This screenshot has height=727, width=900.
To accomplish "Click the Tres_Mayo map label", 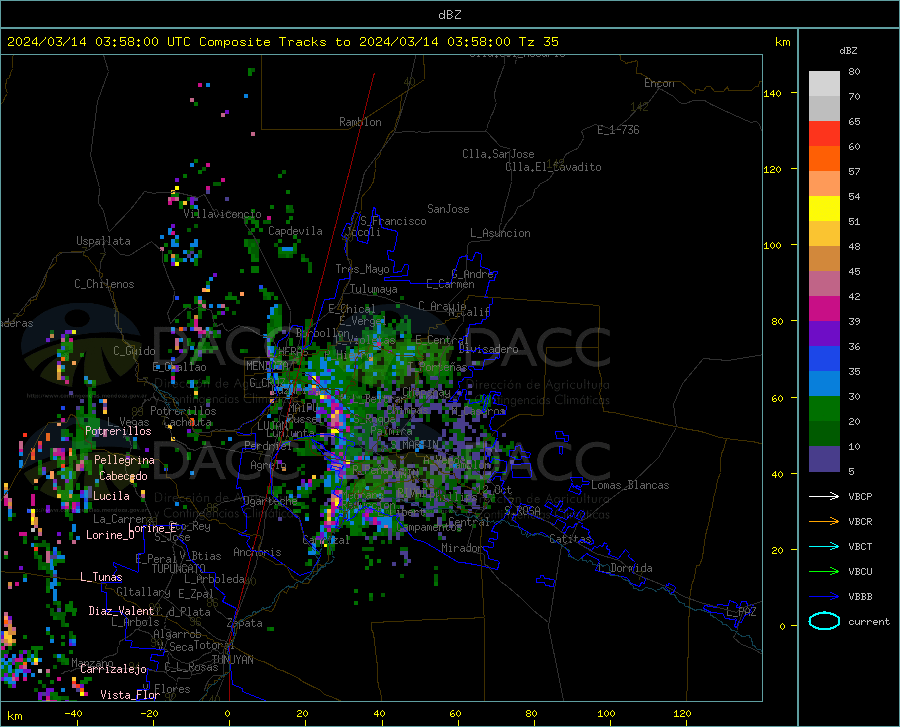I will point(362,269).
